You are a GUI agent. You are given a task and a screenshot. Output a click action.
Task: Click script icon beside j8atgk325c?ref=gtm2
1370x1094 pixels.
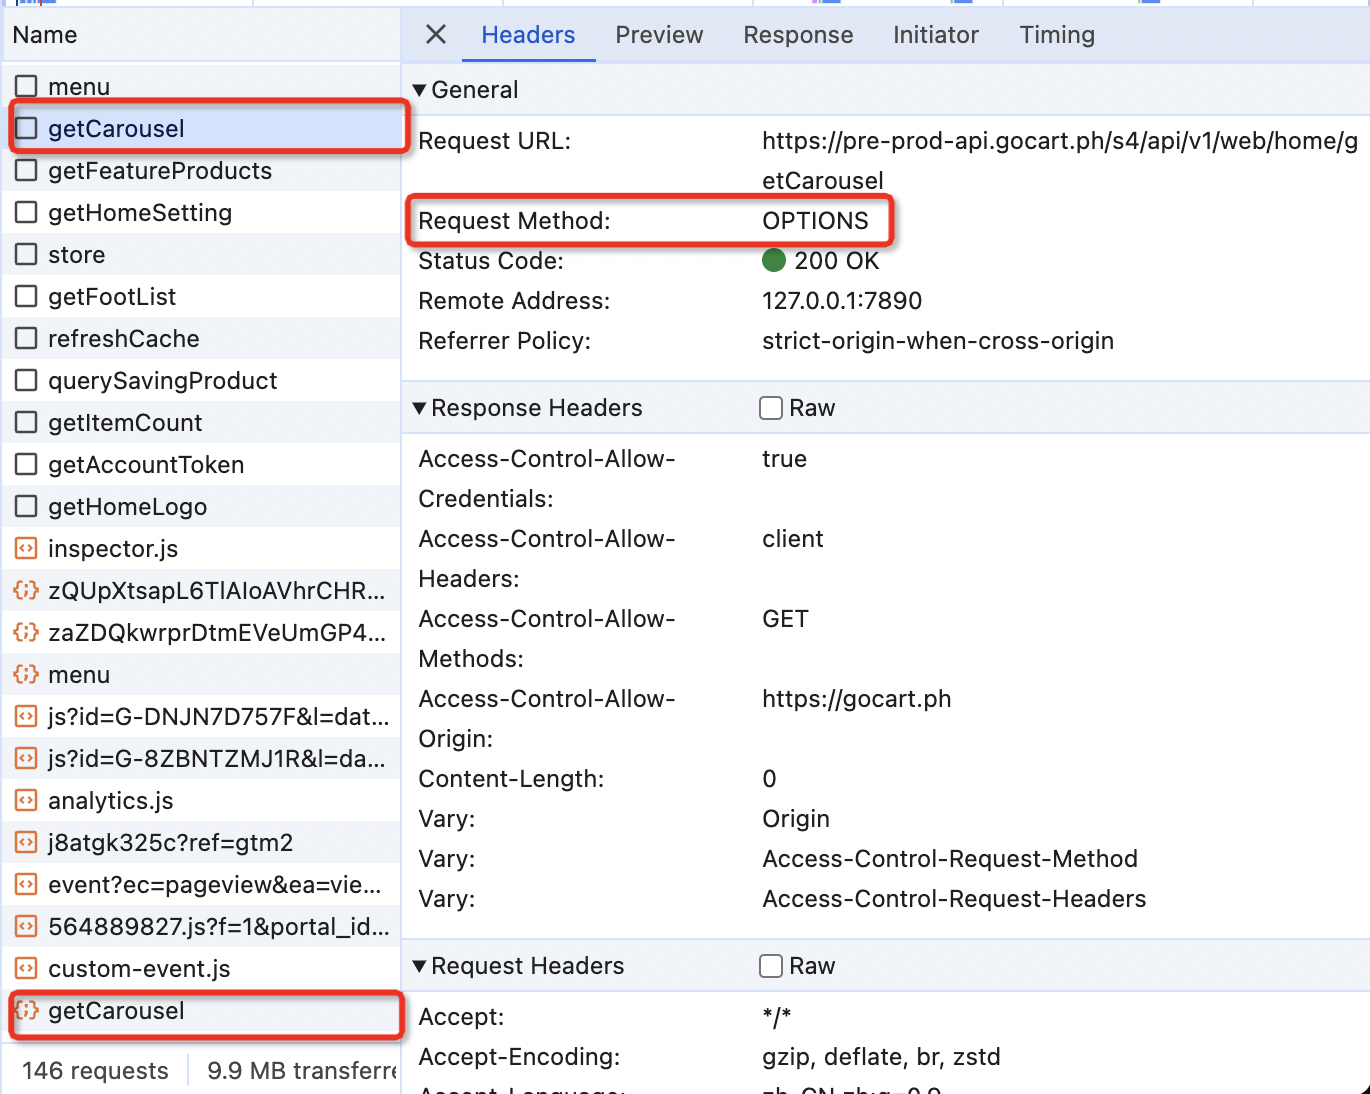pyautogui.click(x=26, y=843)
